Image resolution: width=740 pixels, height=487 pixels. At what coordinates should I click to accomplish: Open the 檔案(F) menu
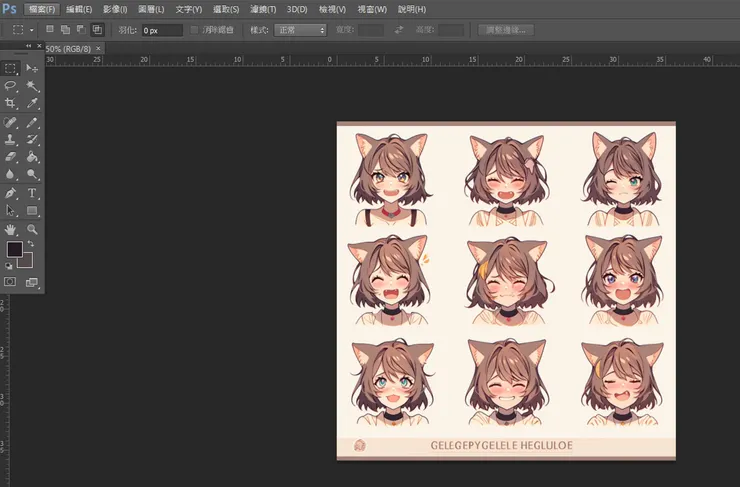tap(43, 9)
